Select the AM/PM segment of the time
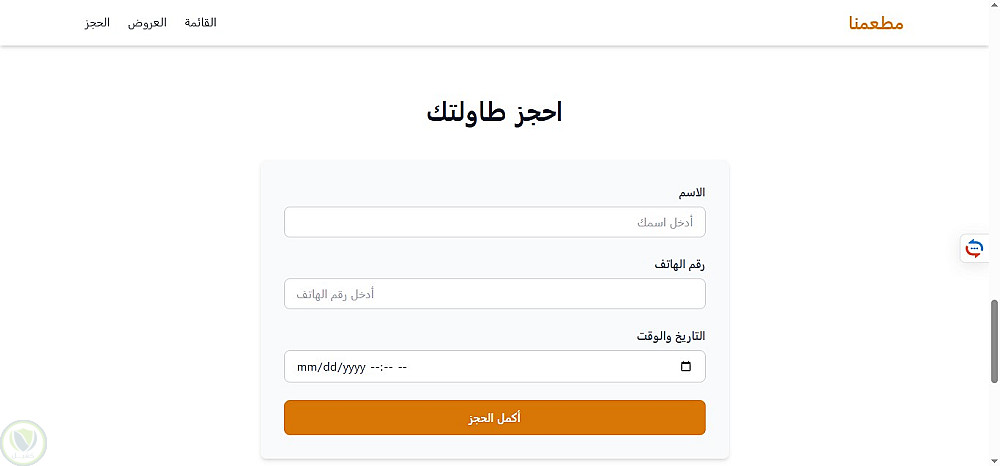The height and width of the screenshot is (466, 1000). point(402,367)
